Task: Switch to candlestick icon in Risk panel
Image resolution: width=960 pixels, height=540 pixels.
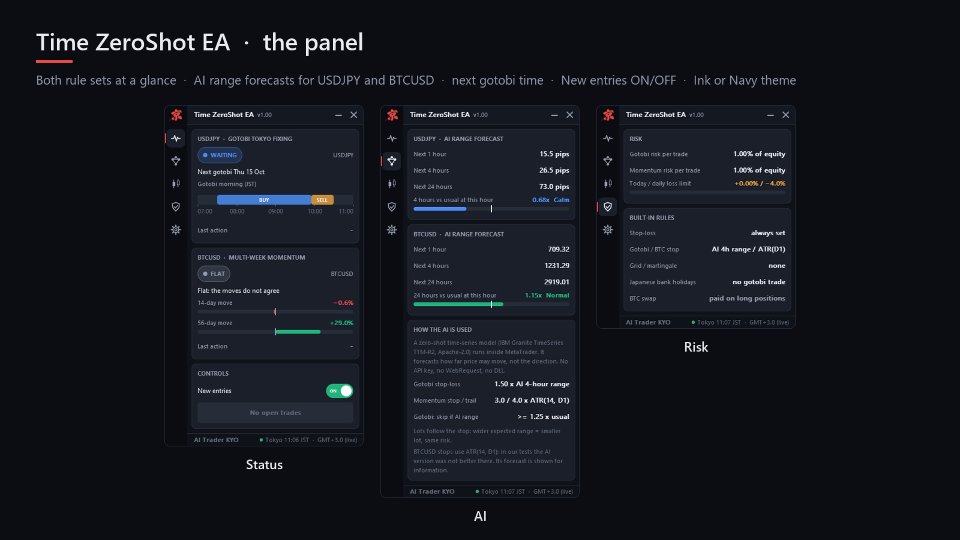Action: pyautogui.click(x=608, y=183)
